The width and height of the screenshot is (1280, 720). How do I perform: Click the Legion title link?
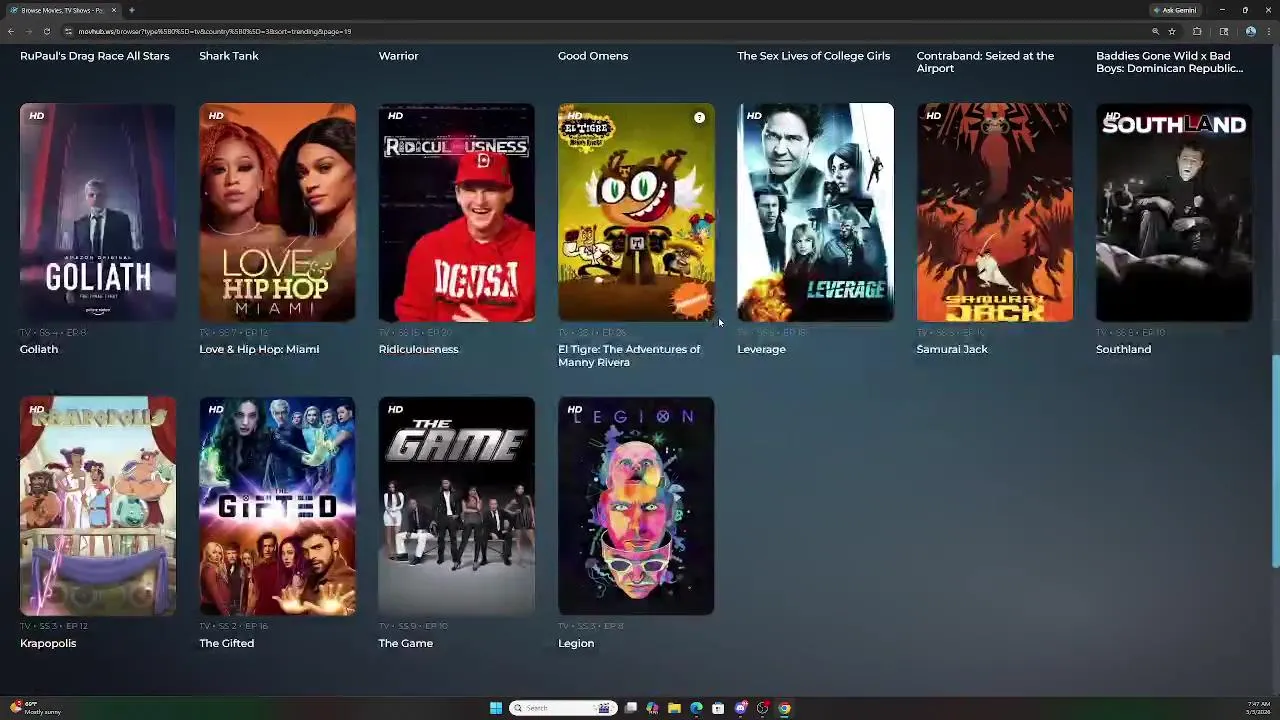[x=576, y=643]
